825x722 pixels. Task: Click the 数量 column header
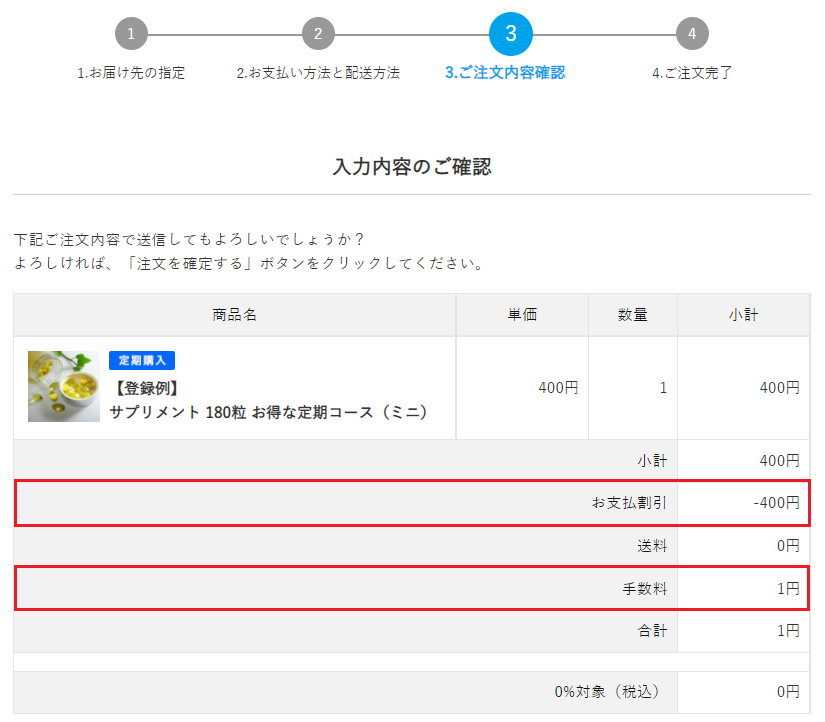[x=633, y=315]
